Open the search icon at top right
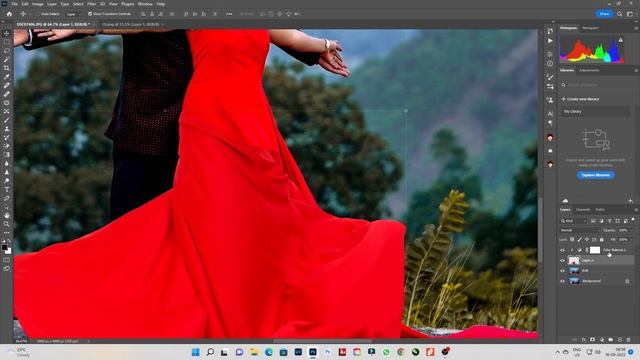The image size is (640, 360). pos(620,14)
